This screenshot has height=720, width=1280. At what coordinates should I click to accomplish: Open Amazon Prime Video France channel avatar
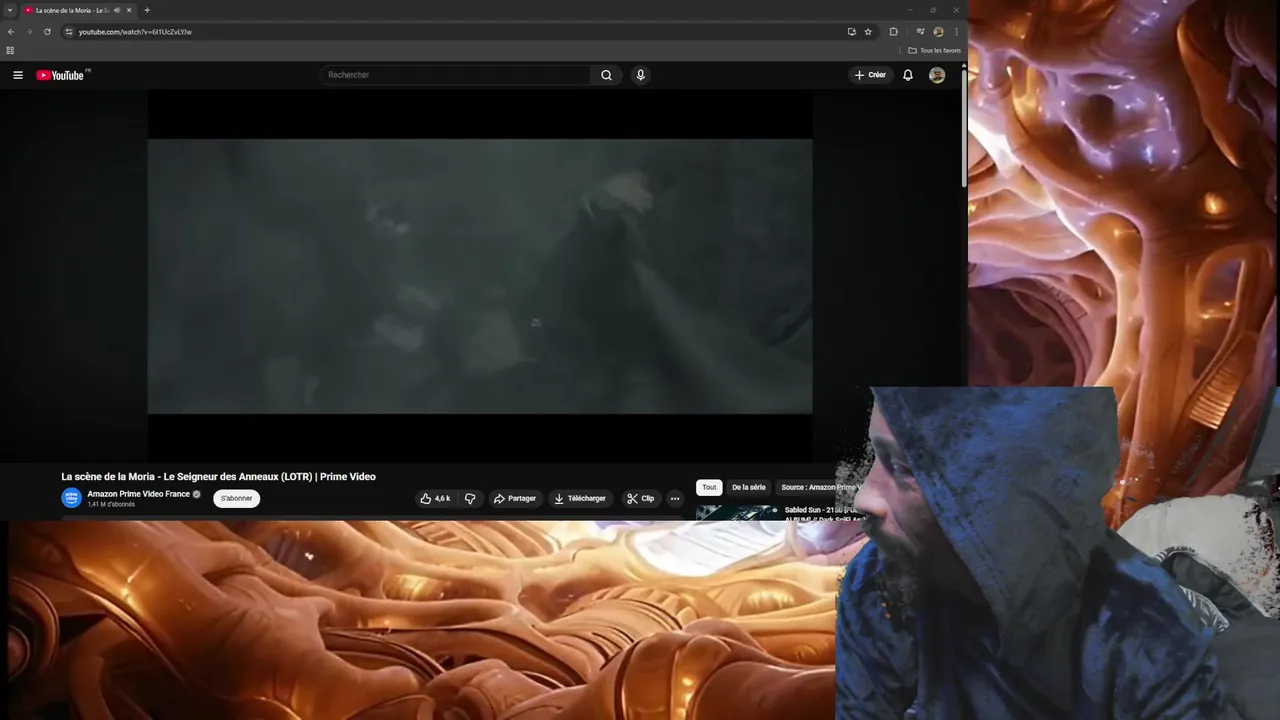(x=71, y=498)
